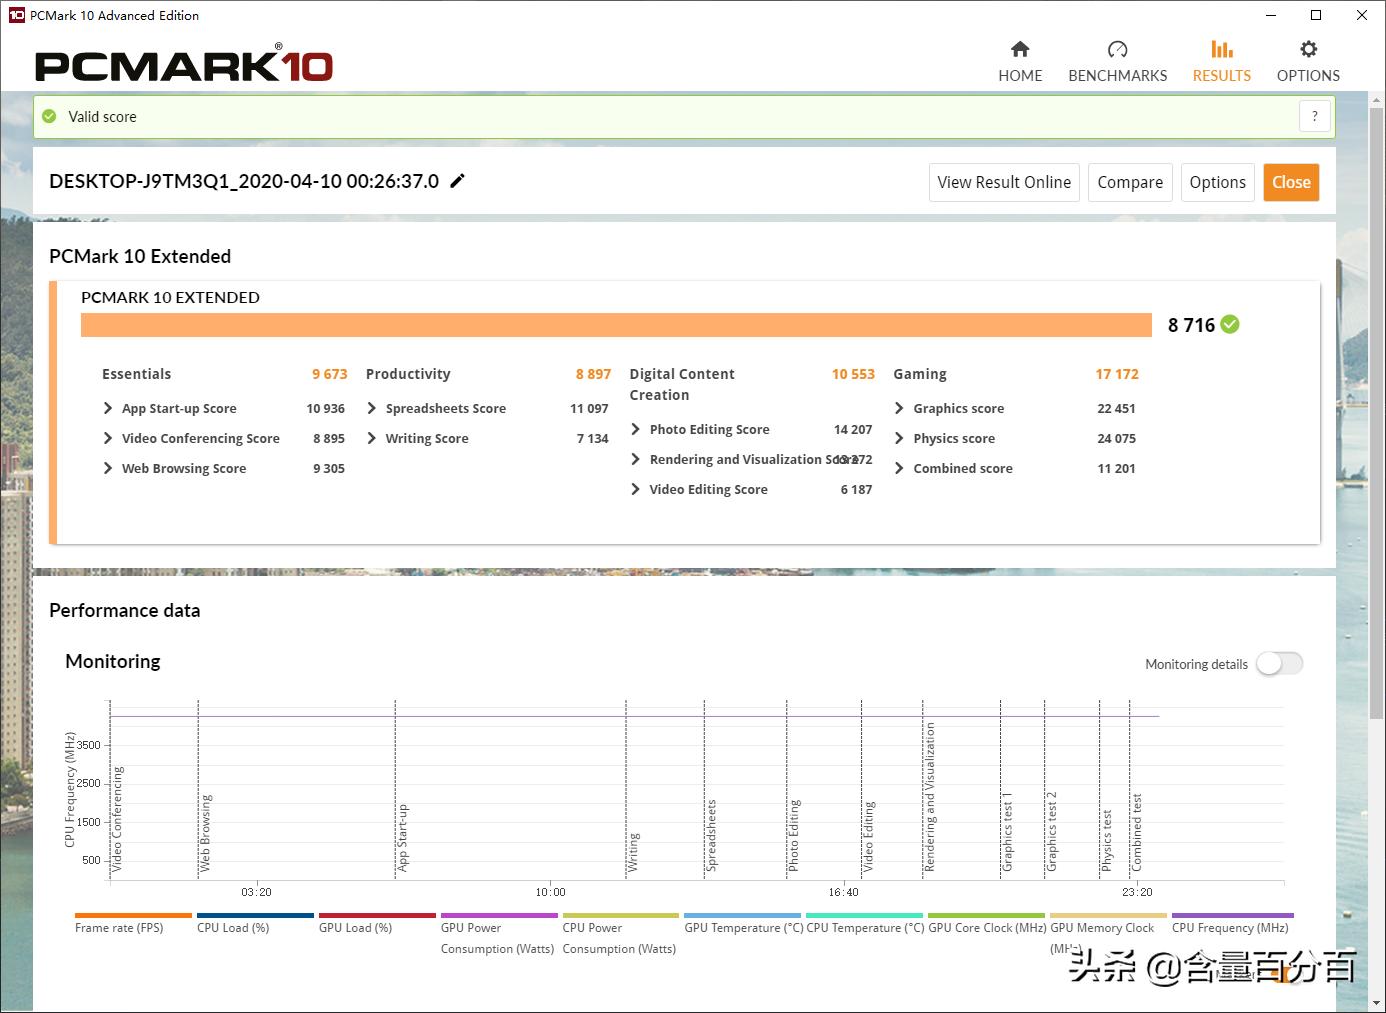1386x1013 pixels.
Task: Click the pencil icon to rename result
Action: coord(458,181)
